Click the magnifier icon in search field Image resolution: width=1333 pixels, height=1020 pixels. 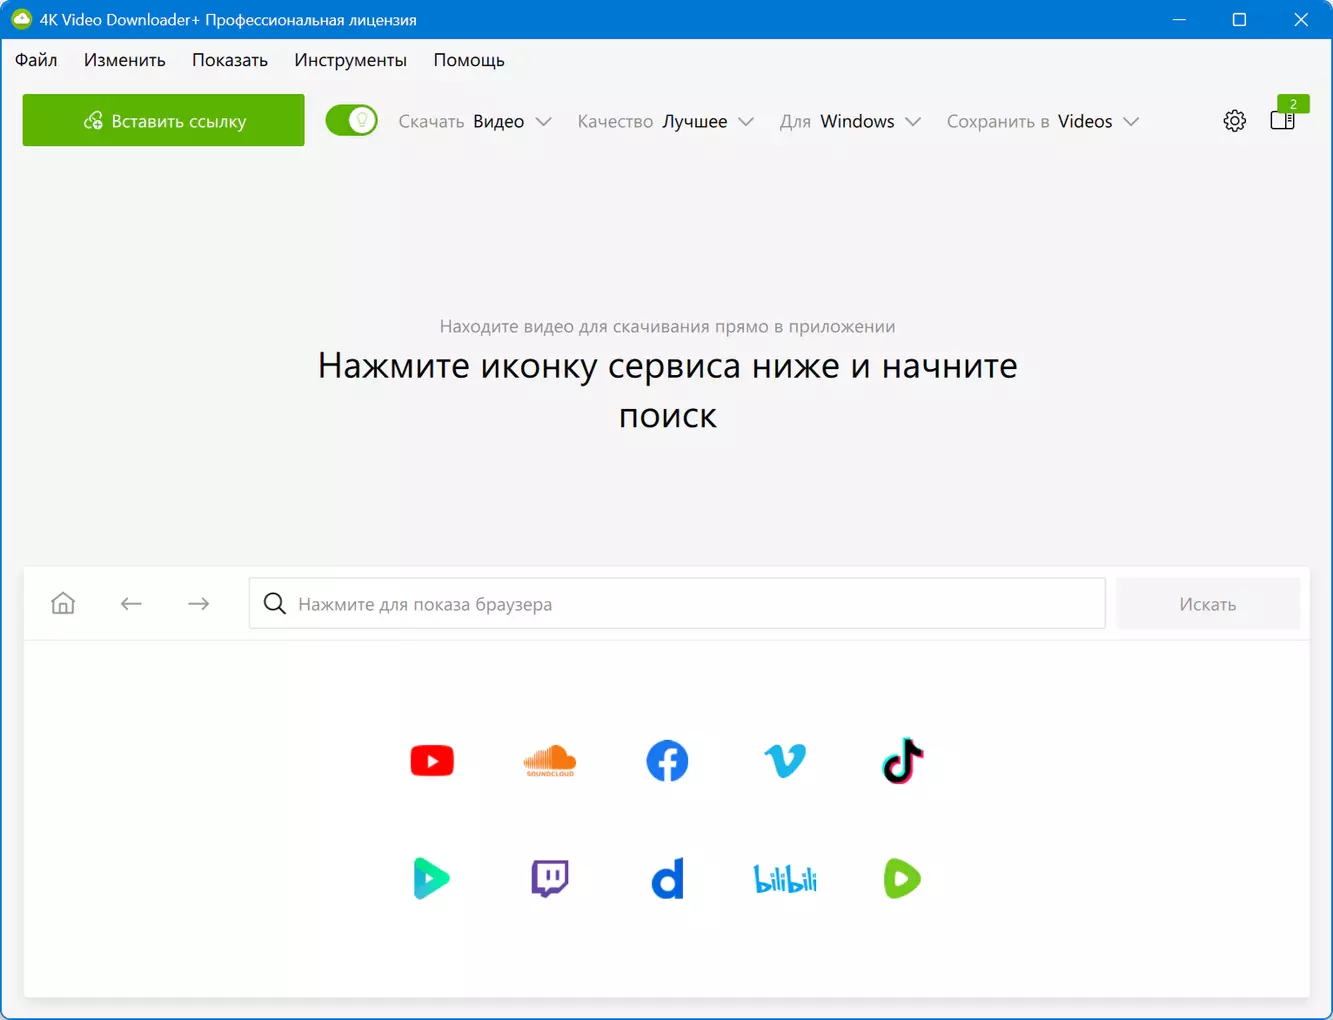pos(275,603)
